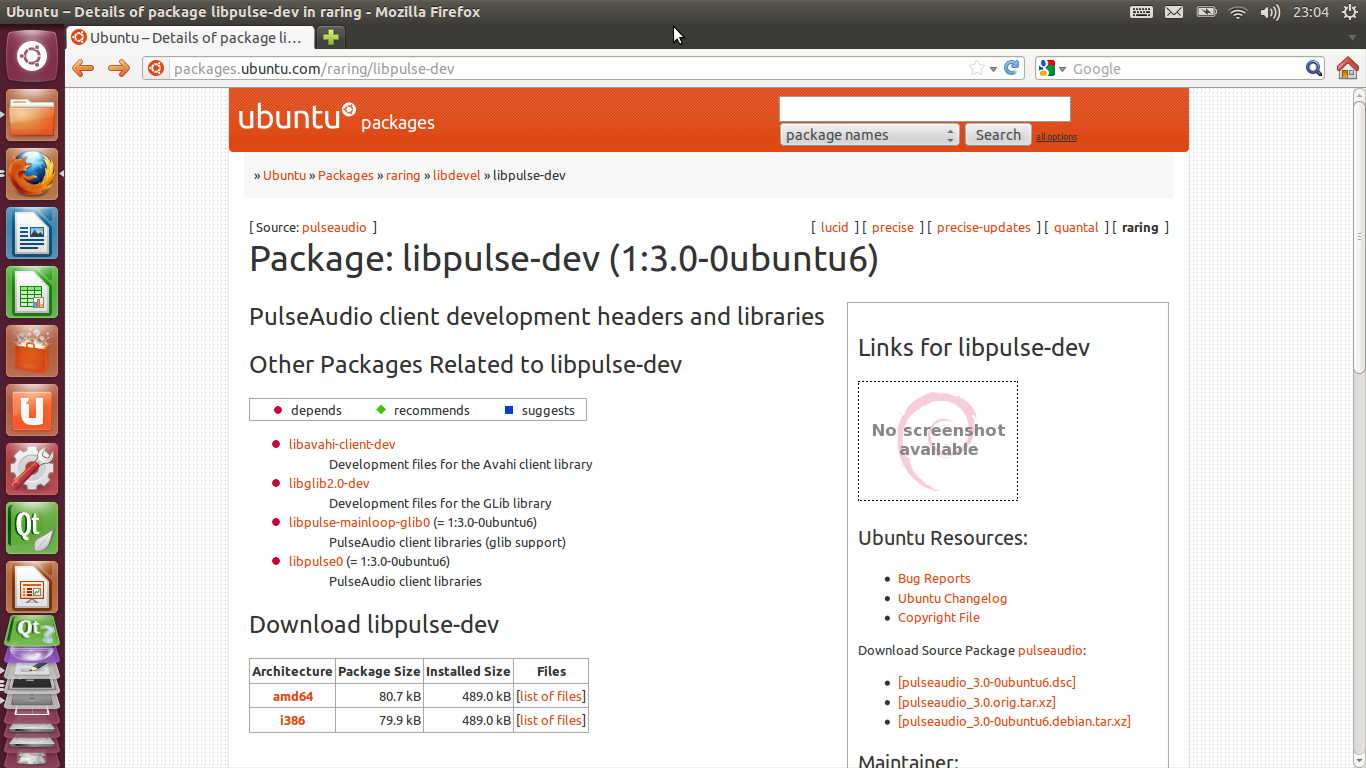
Task: Open libglib2.0-dev dependency link
Action: coord(329,483)
